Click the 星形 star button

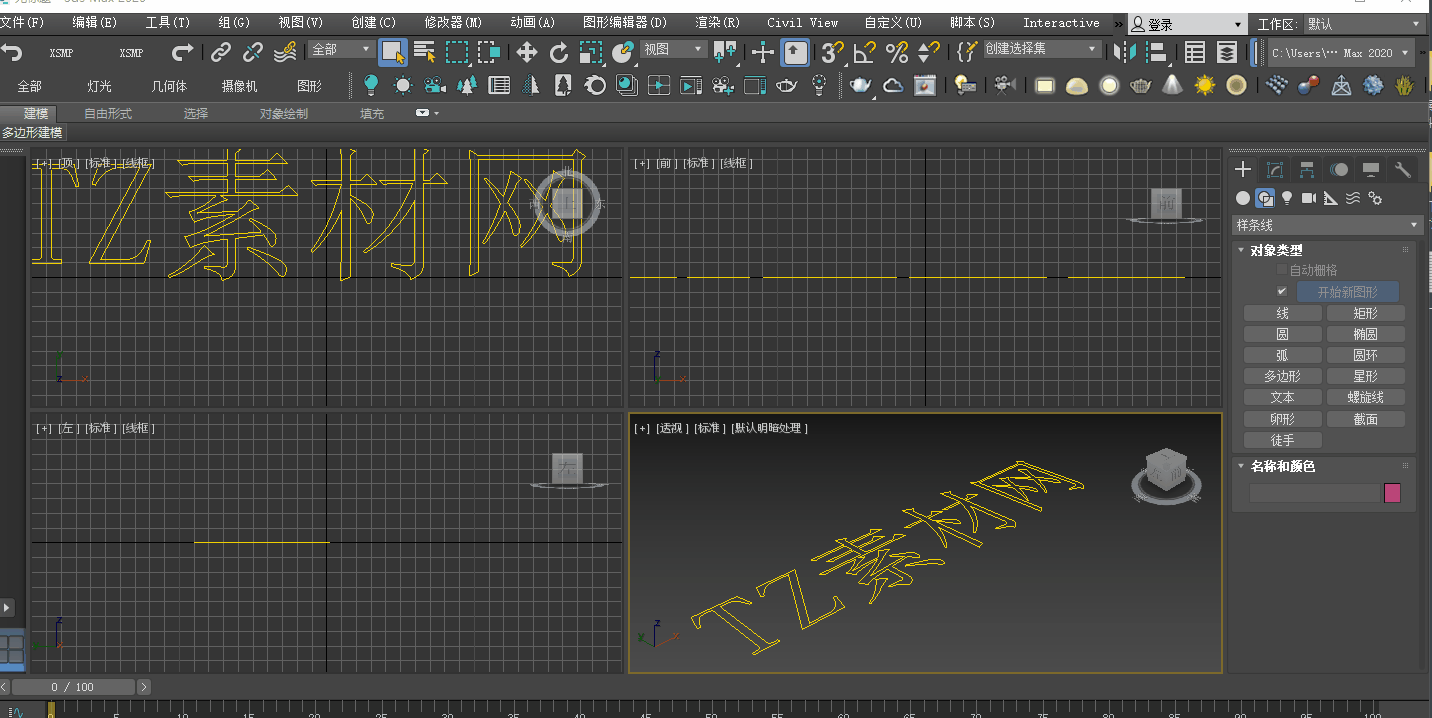1366,376
